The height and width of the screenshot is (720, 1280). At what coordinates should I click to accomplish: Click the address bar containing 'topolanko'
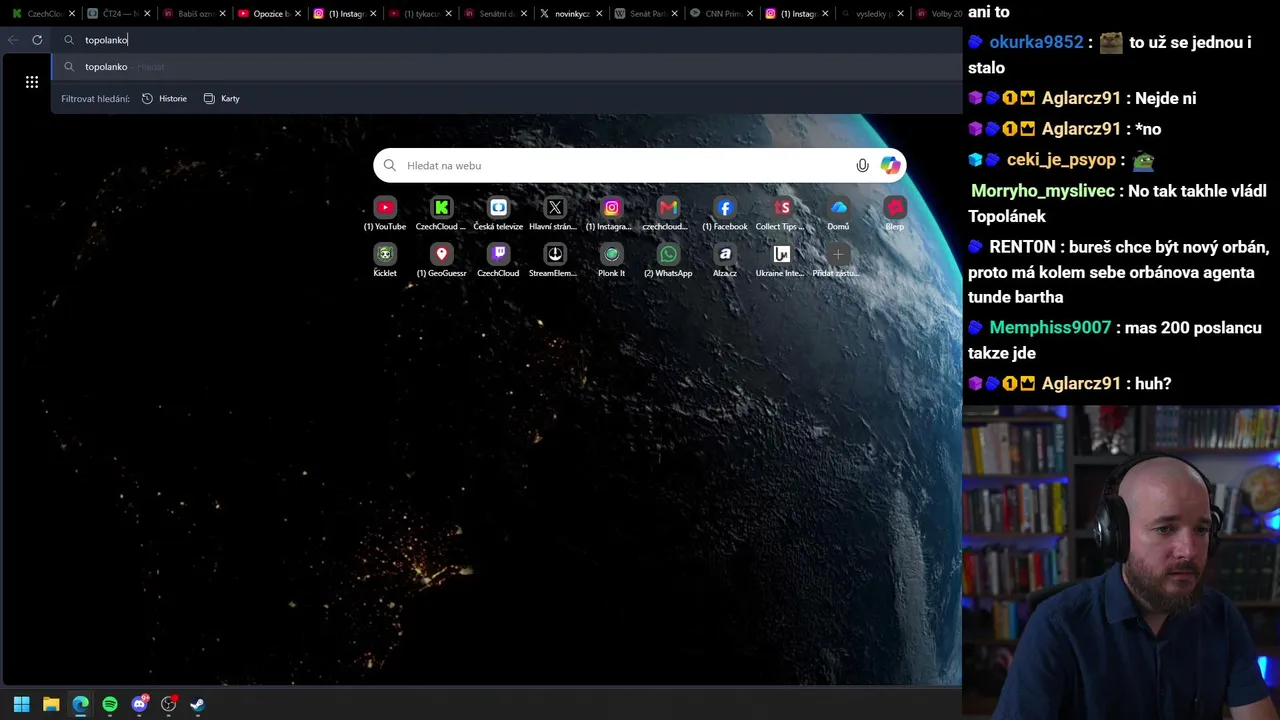point(505,40)
